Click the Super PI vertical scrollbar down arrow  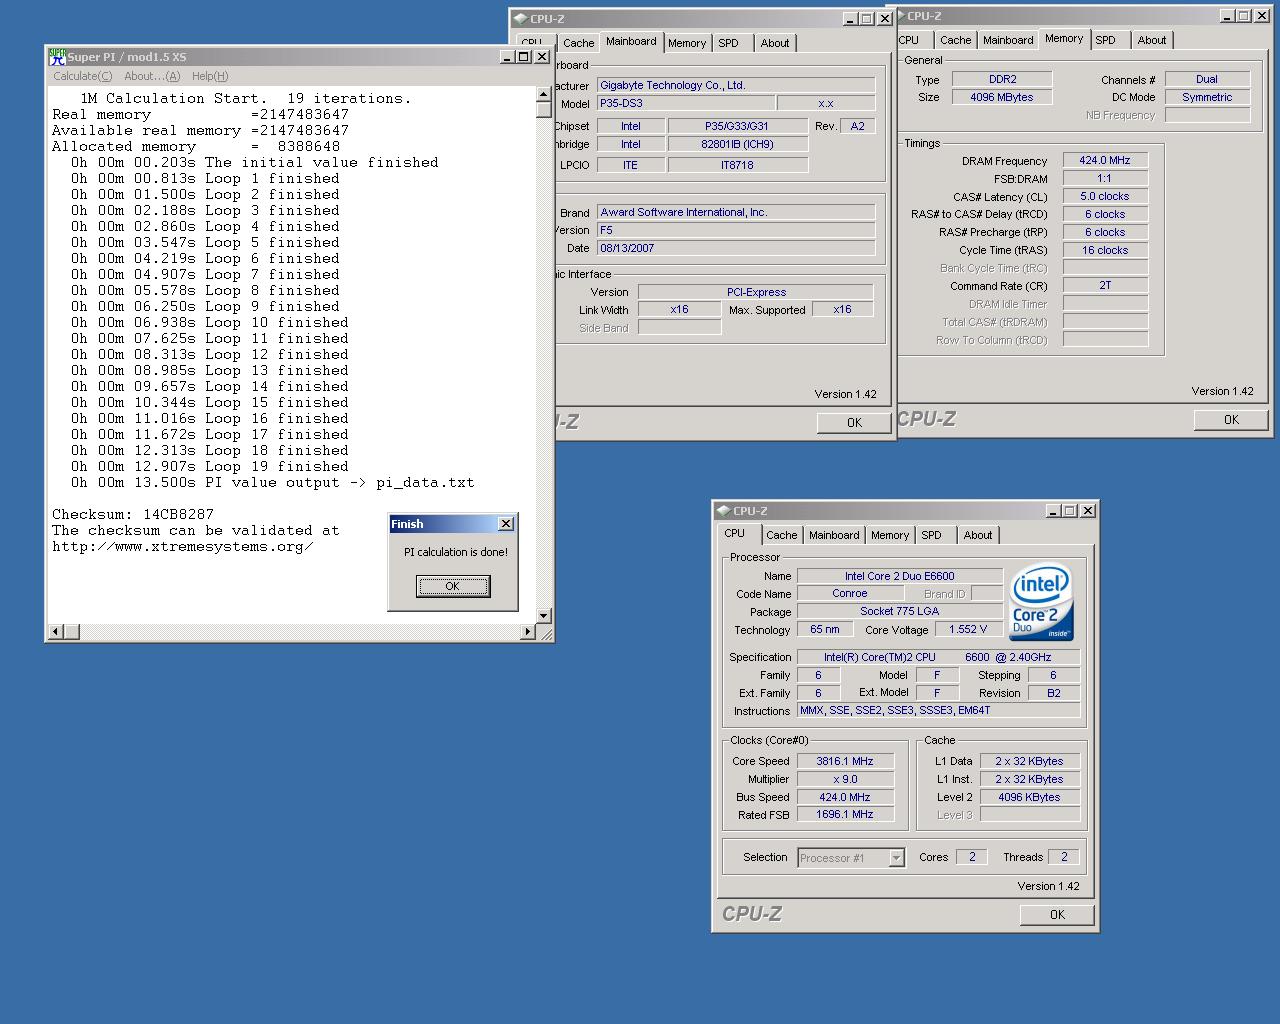click(x=544, y=615)
